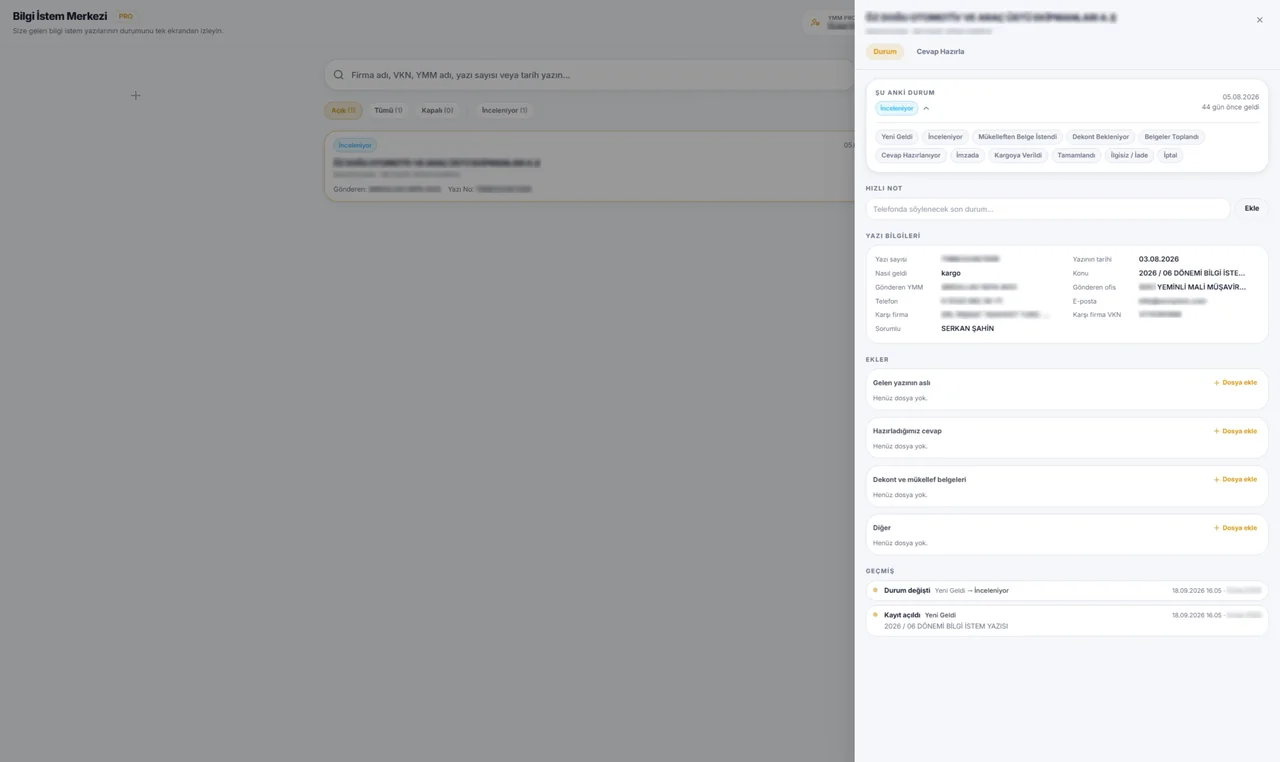This screenshot has height=762, width=1280.
Task: Open the Durum değişti history entry
Action: click(x=1067, y=591)
